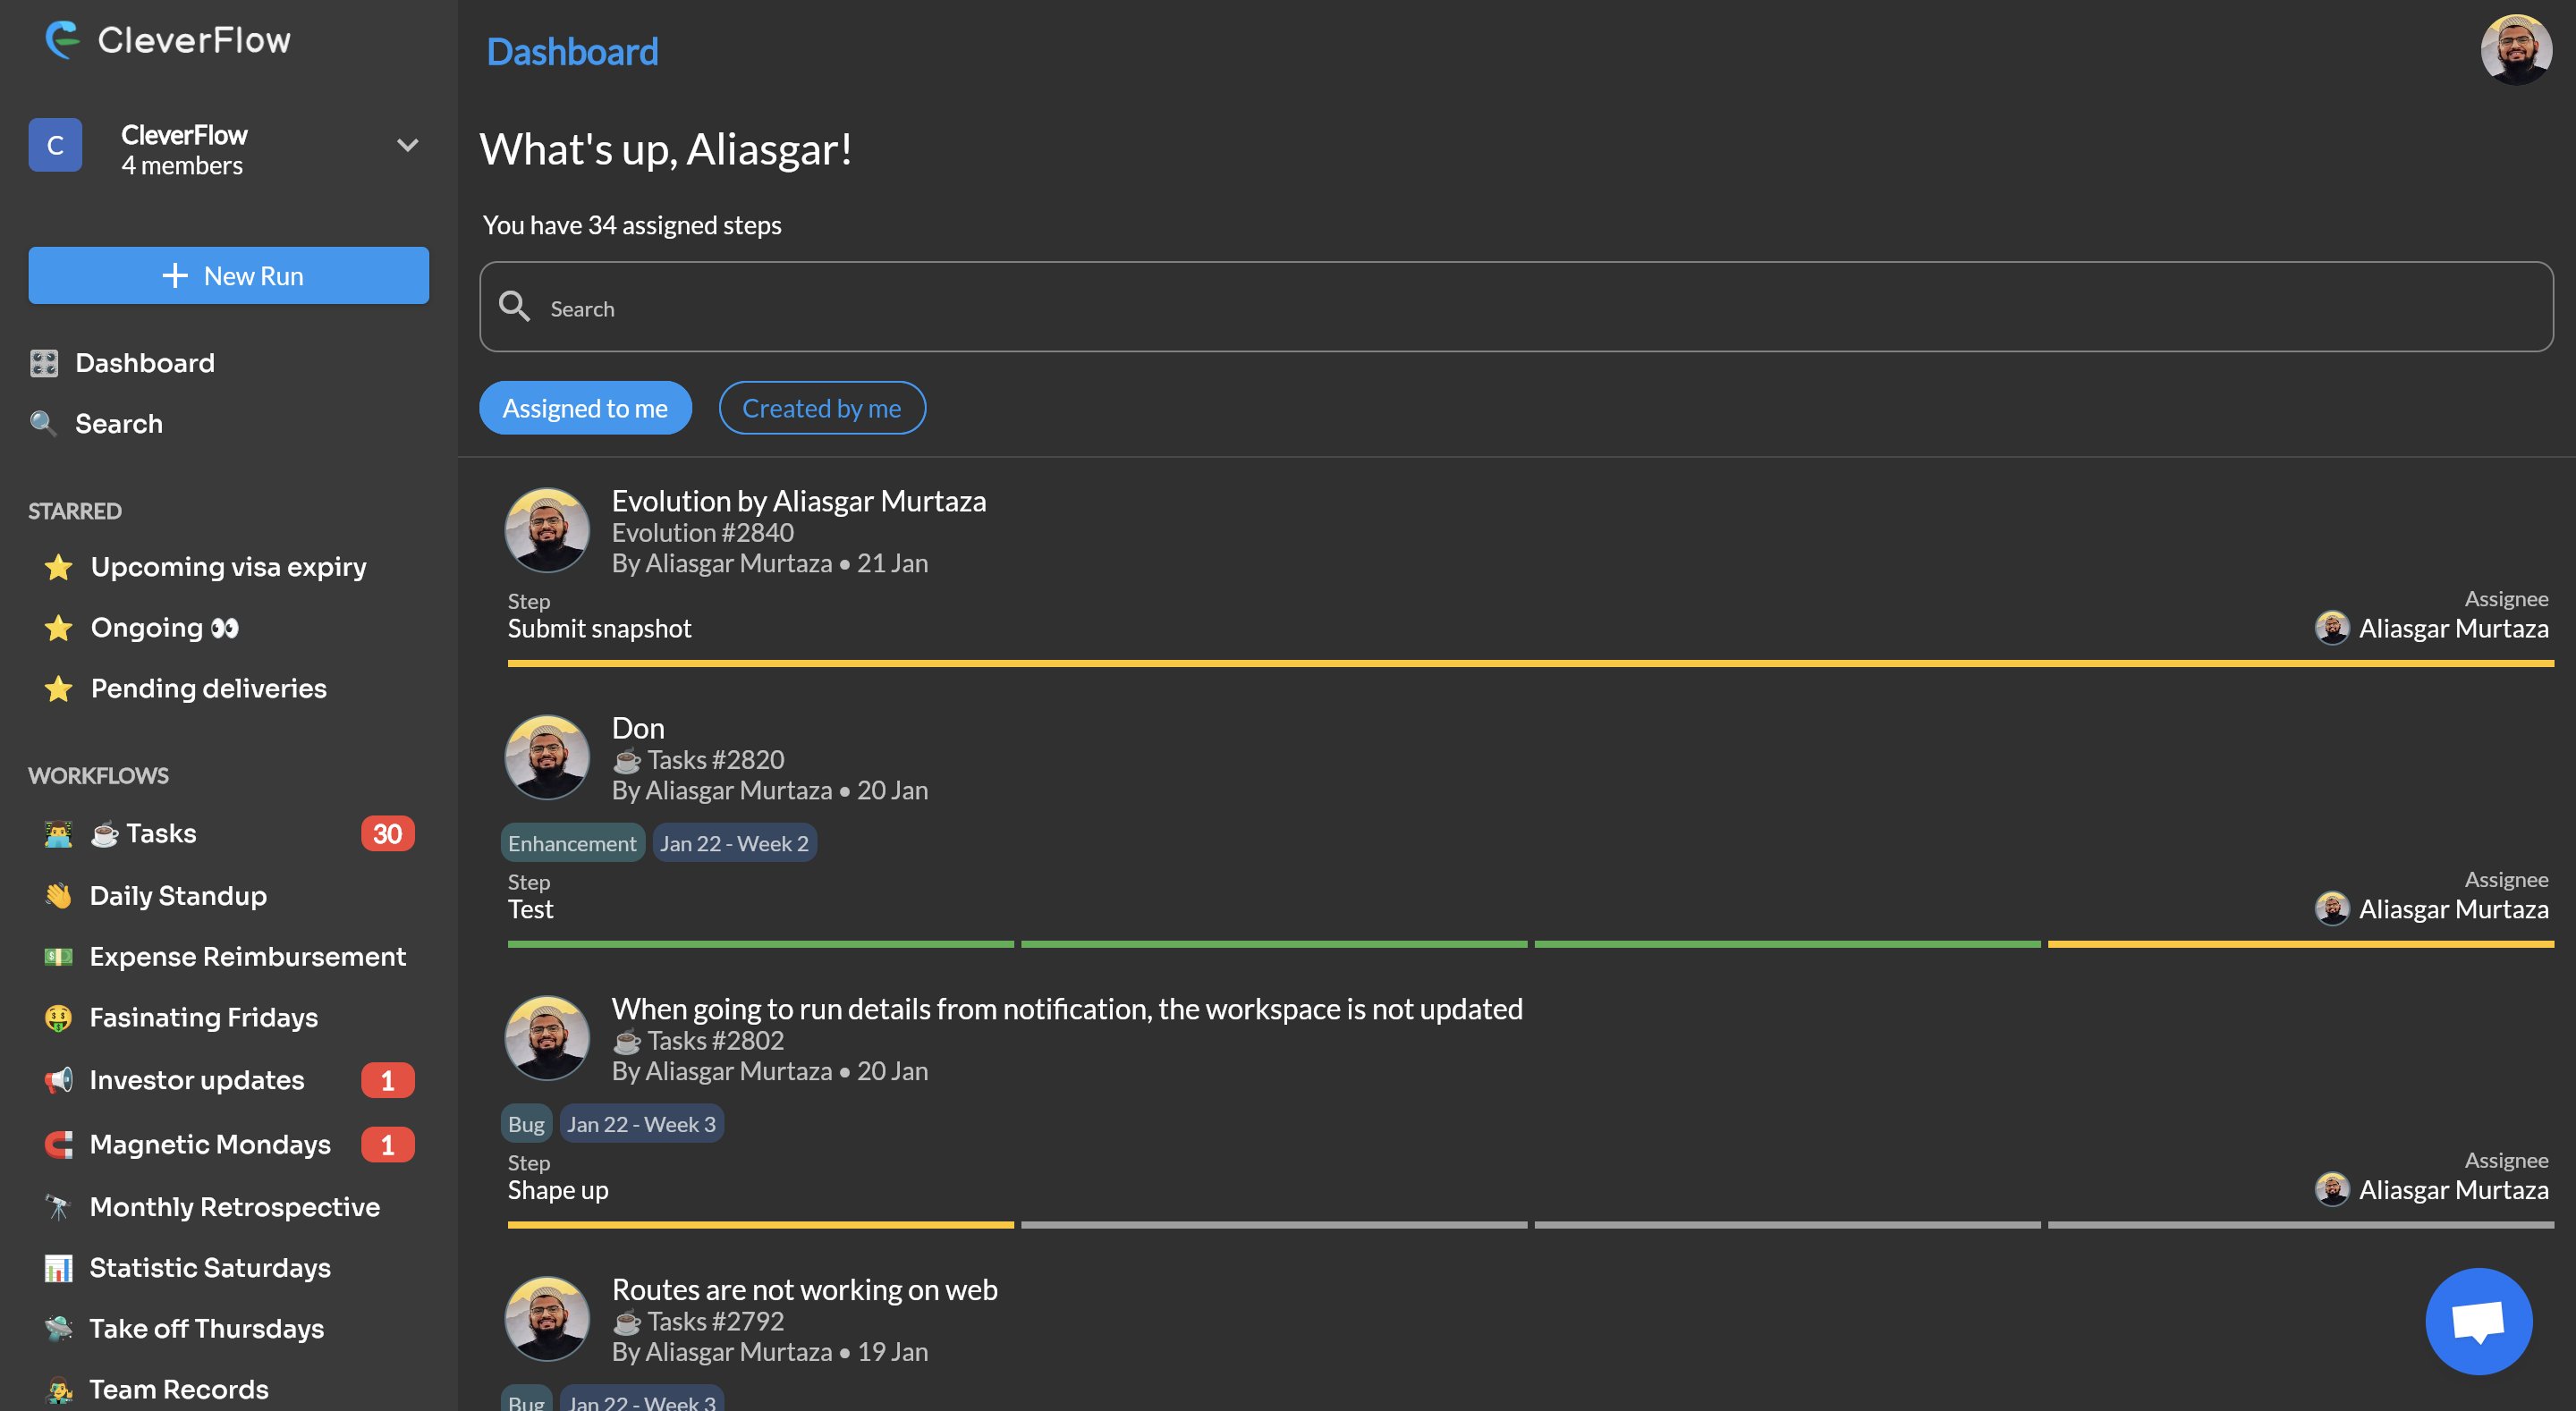Click the telescope icon for Monthly Retrospective
2576x1411 pixels.
click(x=58, y=1207)
